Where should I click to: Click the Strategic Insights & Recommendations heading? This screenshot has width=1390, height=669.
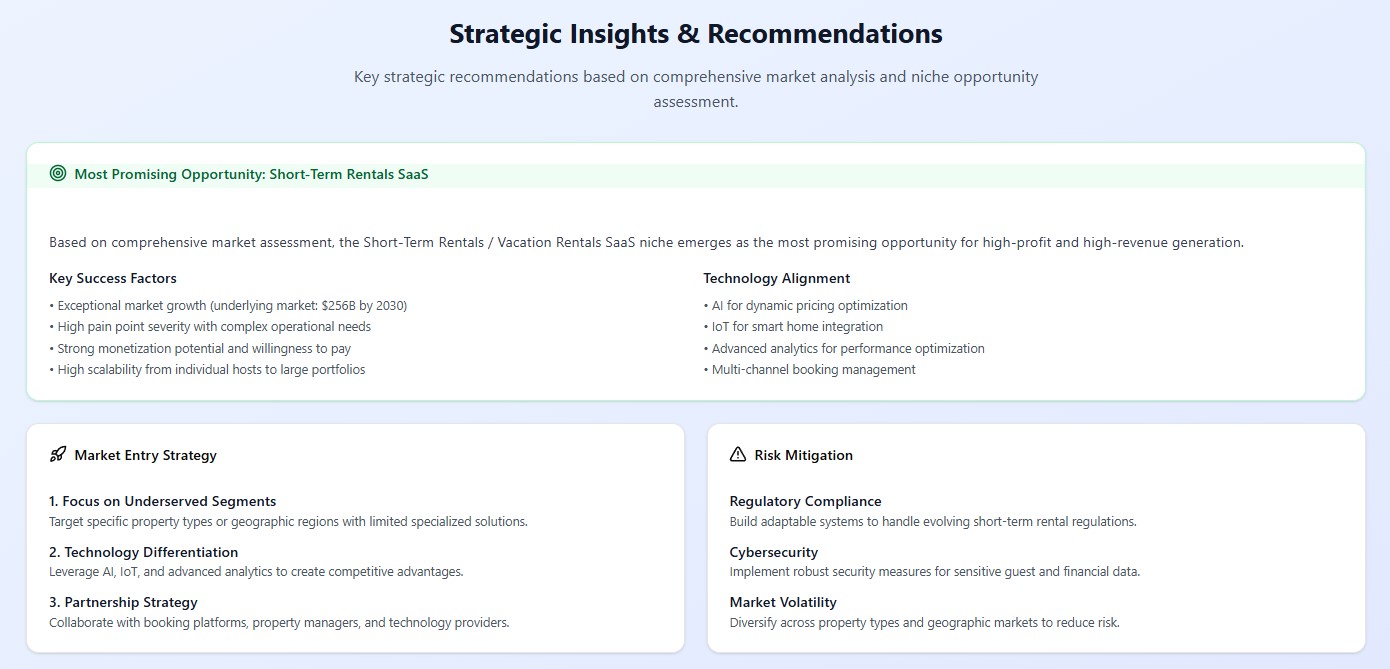pos(695,33)
